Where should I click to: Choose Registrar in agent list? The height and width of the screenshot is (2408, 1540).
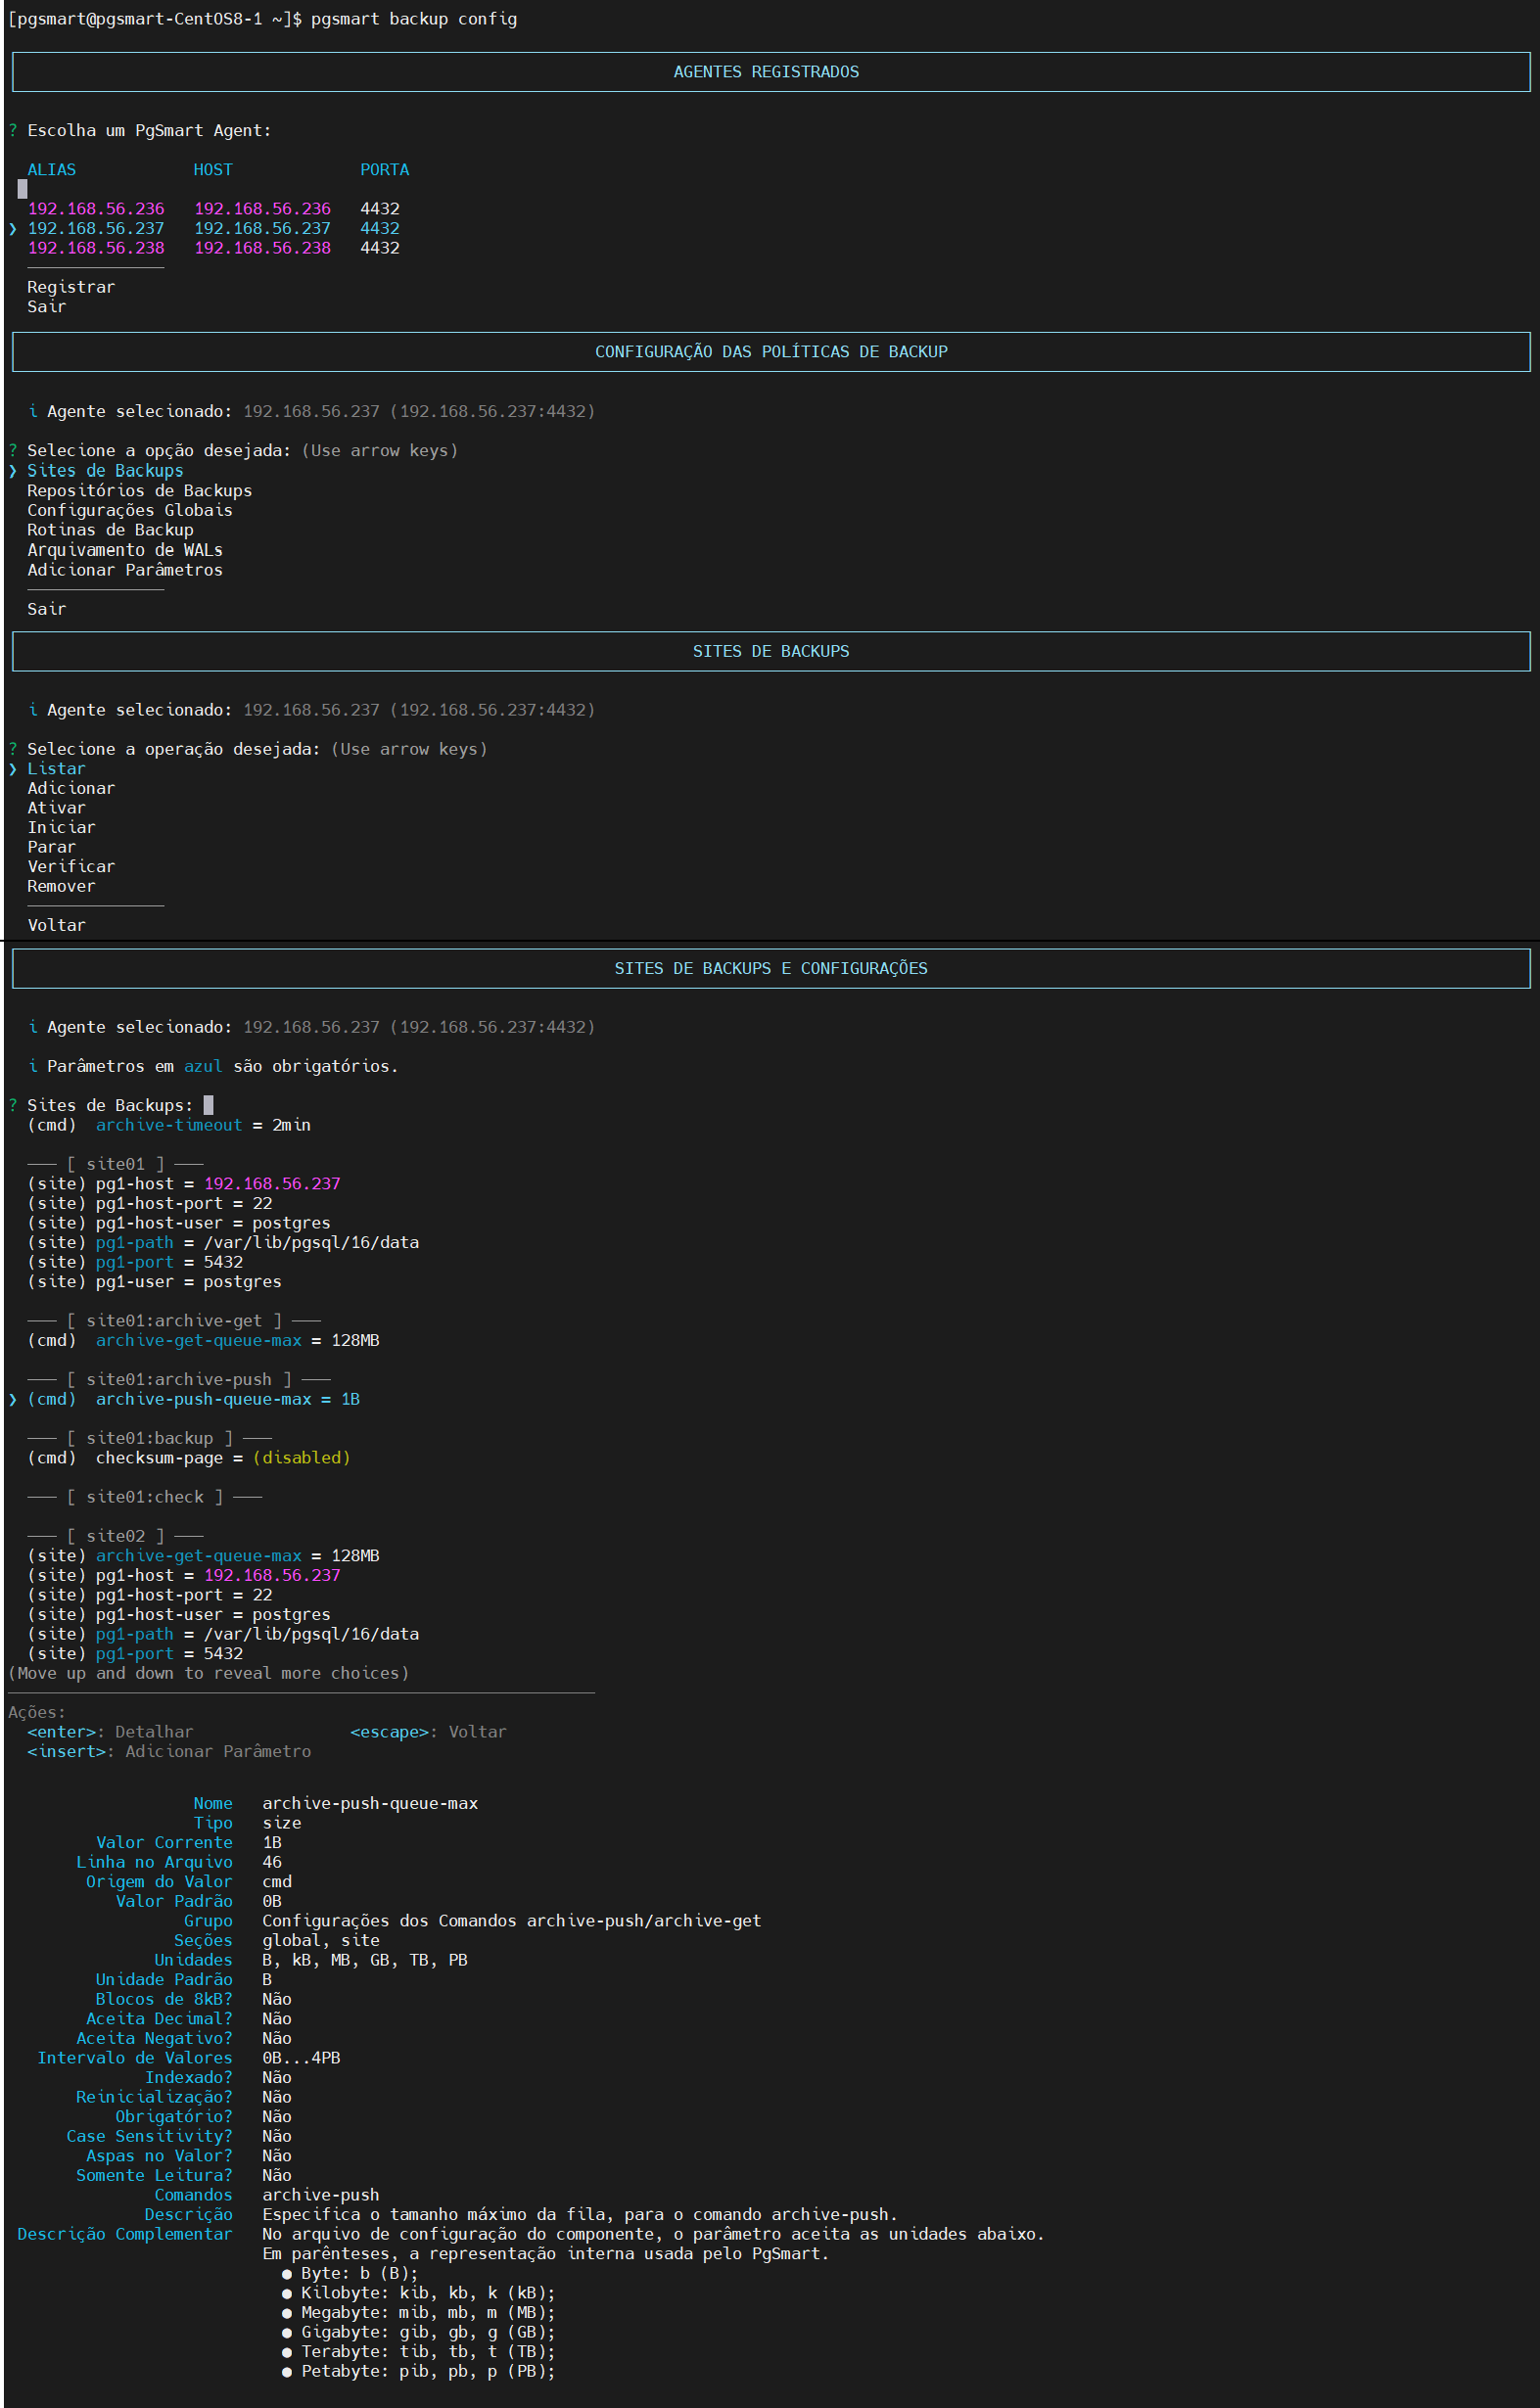(x=71, y=287)
